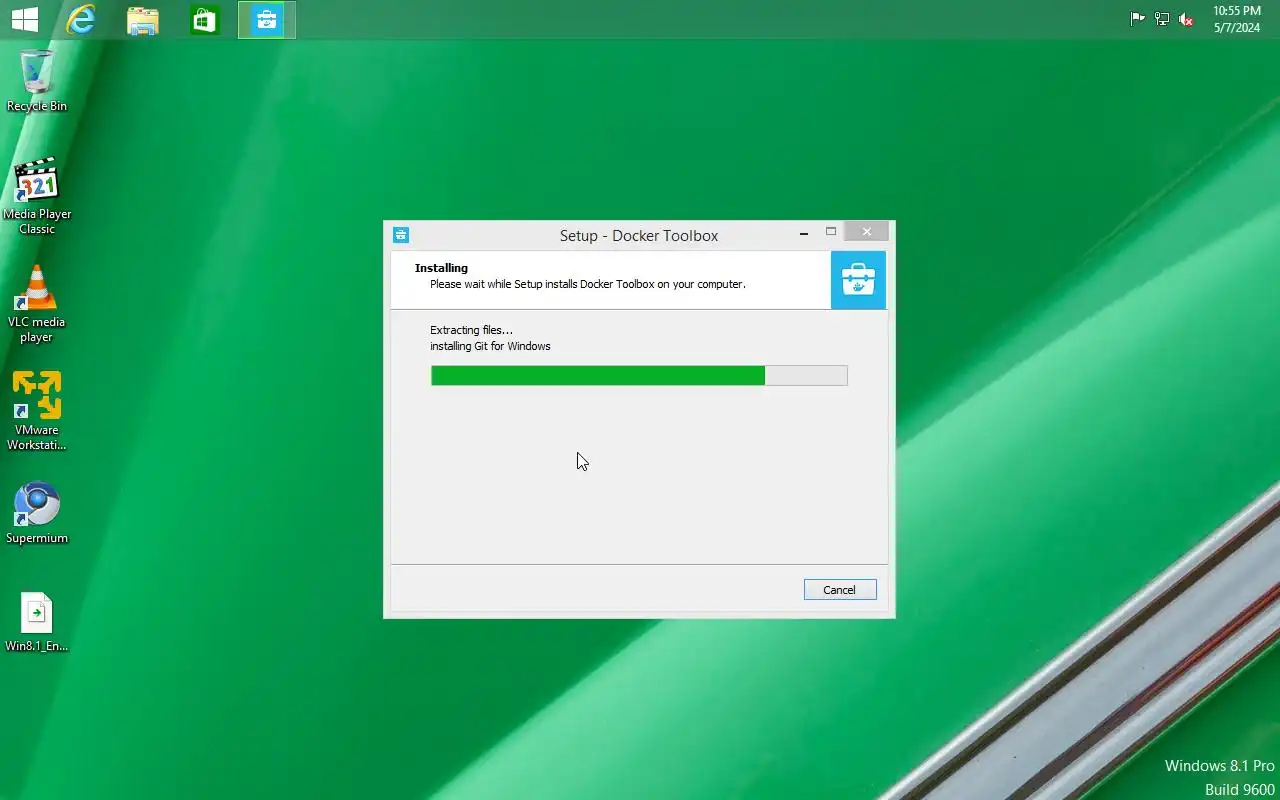Open the Recycle Bin desktop icon
Image resolution: width=1280 pixels, height=800 pixels.
(37, 80)
